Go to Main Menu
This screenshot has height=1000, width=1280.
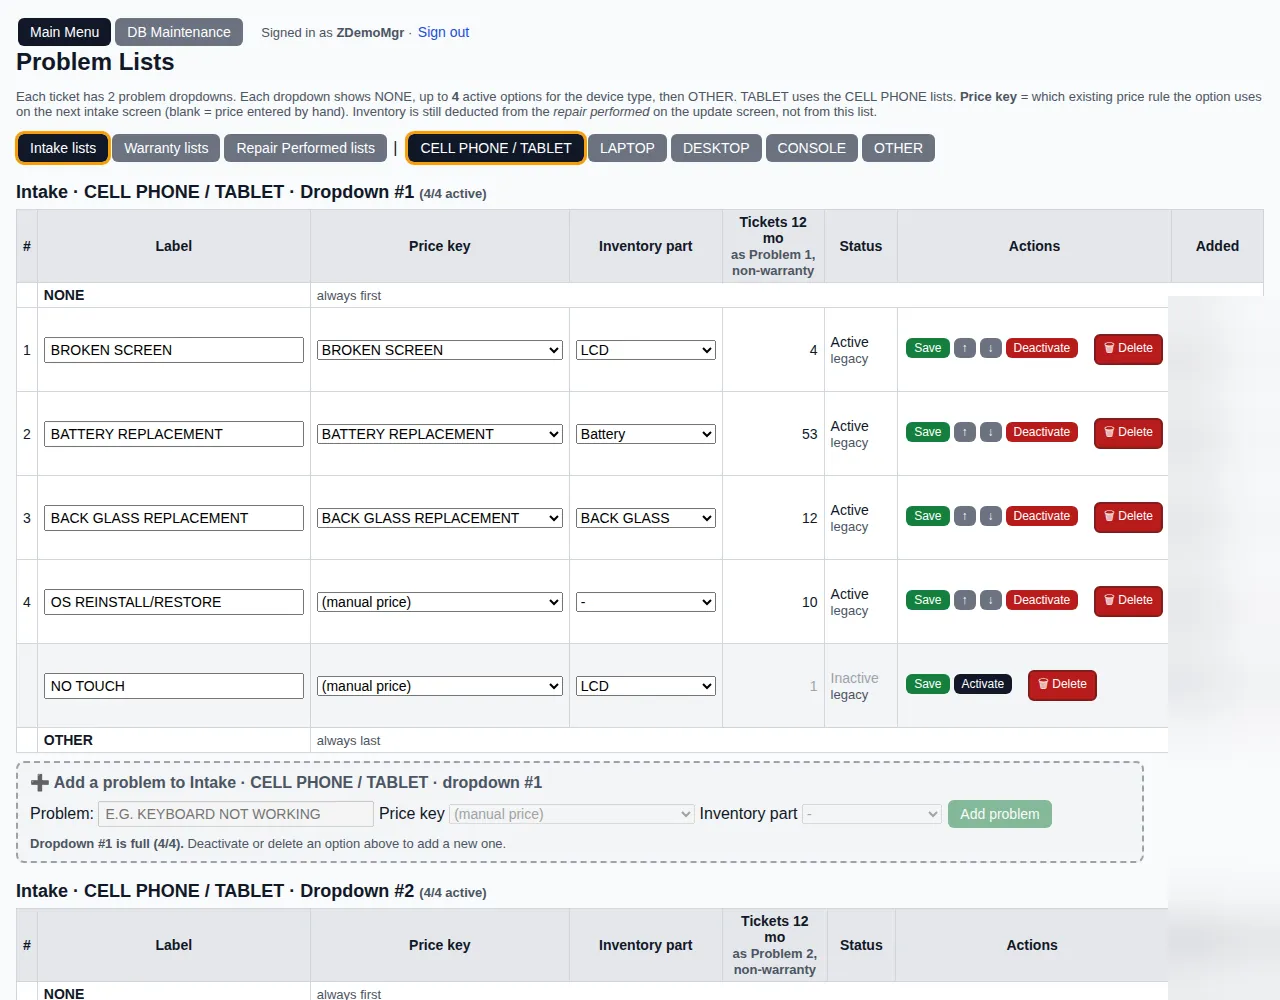64,32
